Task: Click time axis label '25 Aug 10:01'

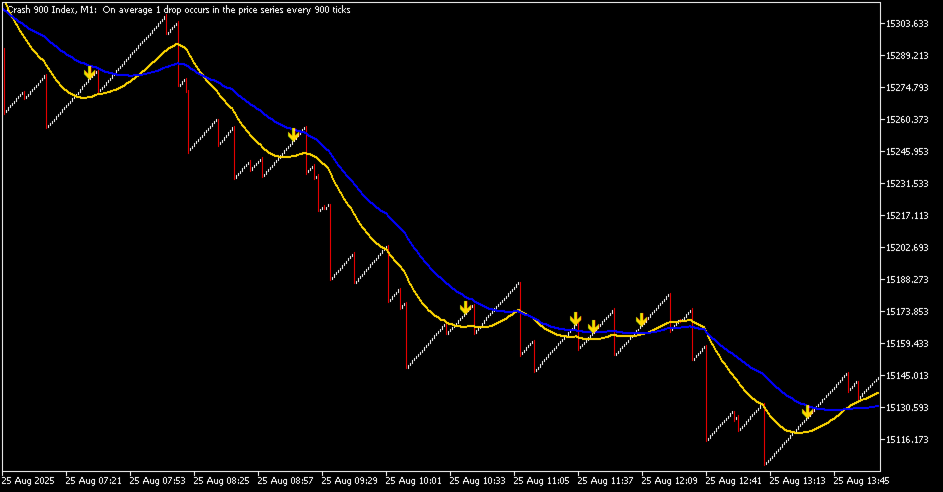Action: [x=413, y=481]
